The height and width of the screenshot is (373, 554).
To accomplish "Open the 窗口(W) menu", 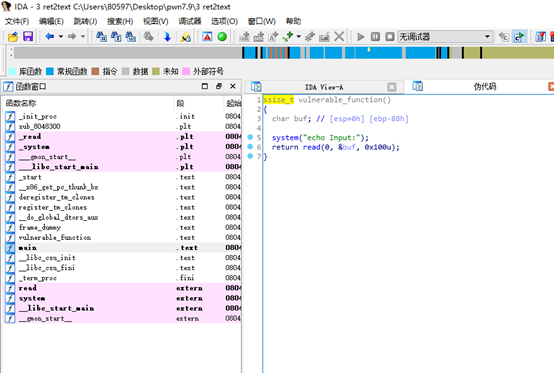I will [261, 21].
